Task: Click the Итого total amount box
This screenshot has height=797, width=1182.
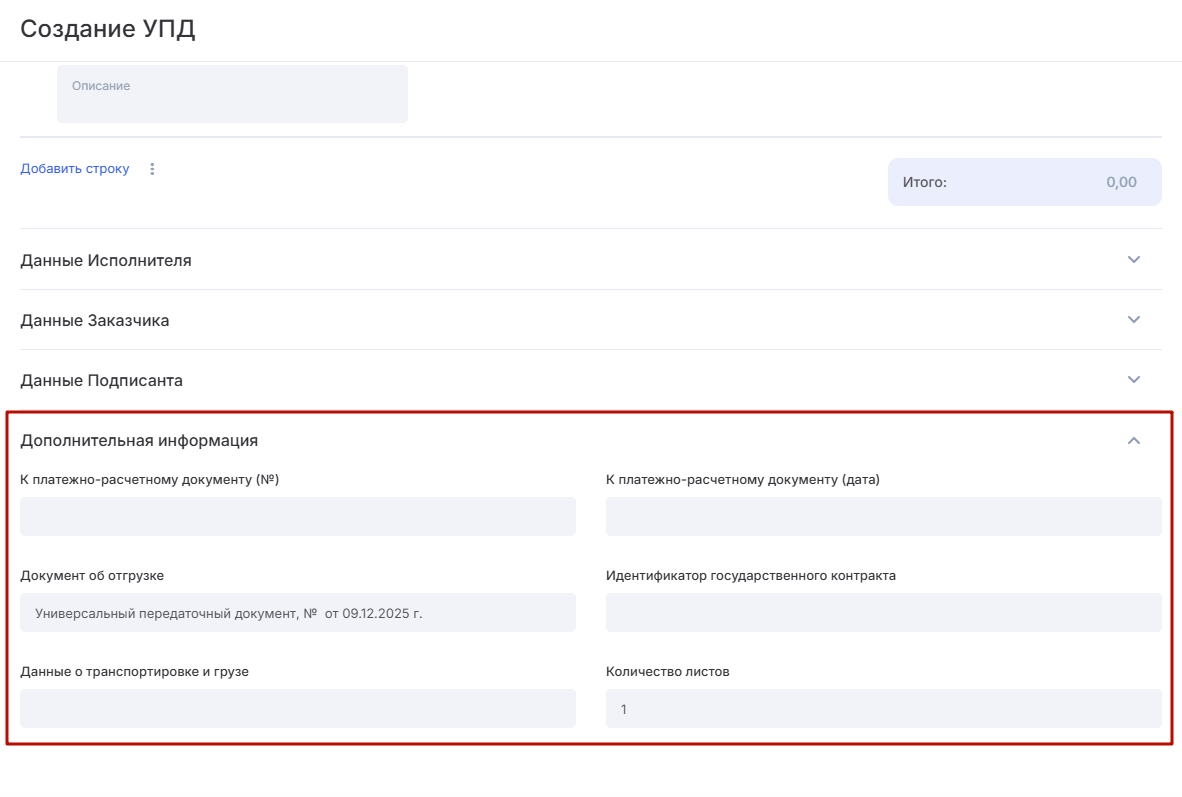Action: click(x=1024, y=182)
